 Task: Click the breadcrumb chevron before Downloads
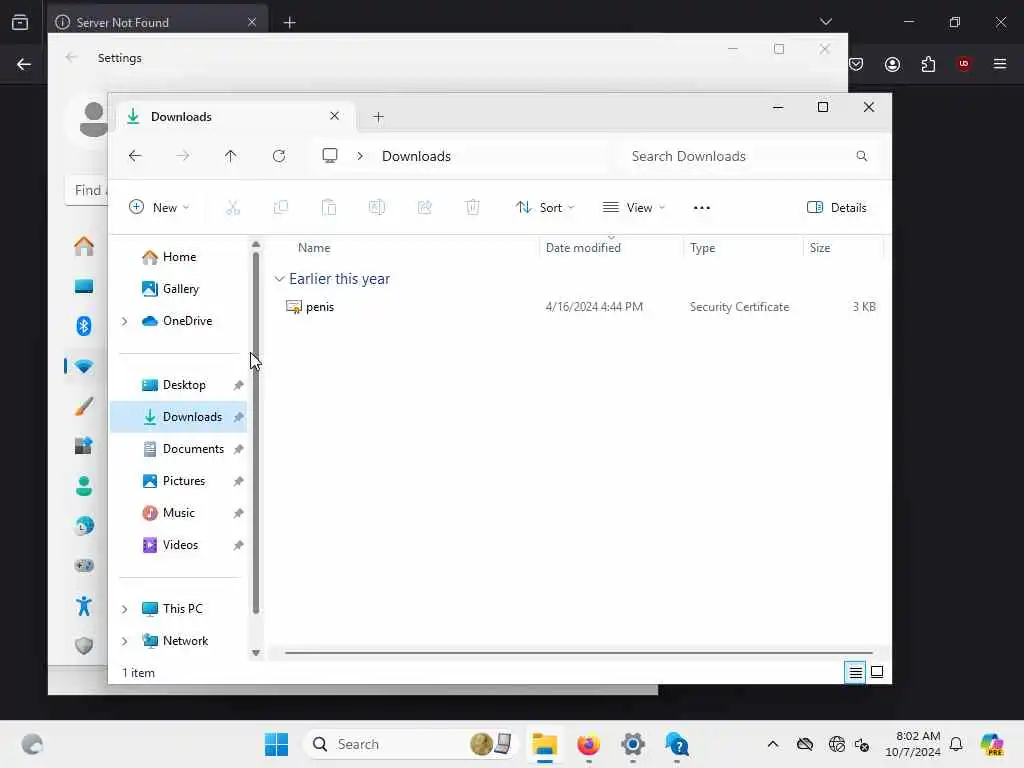360,156
